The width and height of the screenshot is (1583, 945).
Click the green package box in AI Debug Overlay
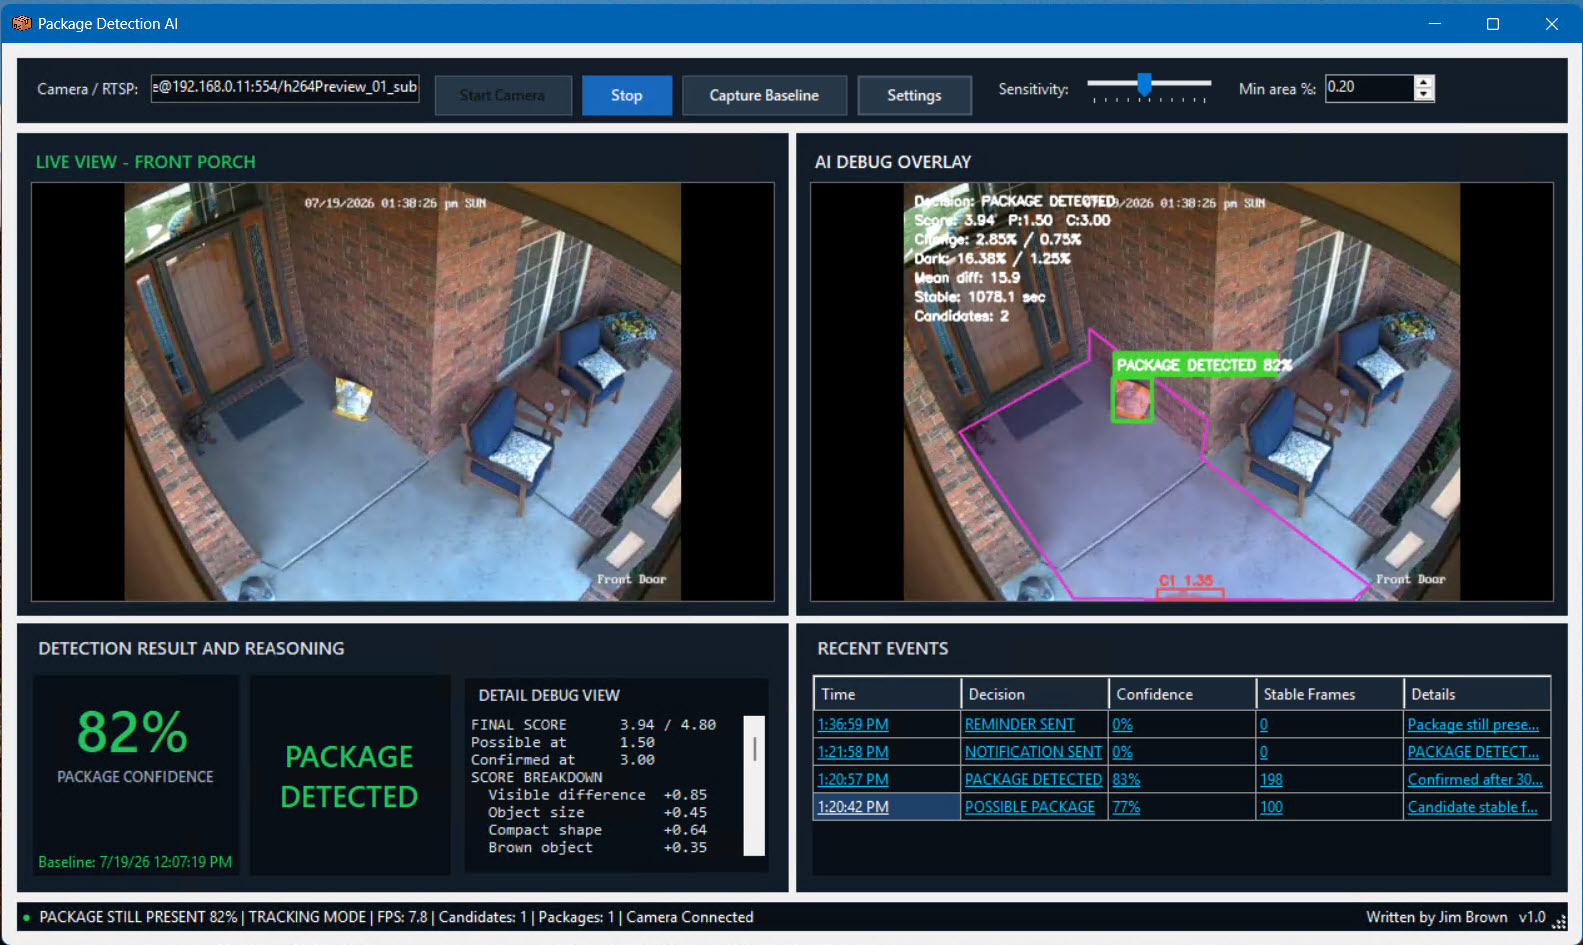click(1132, 400)
